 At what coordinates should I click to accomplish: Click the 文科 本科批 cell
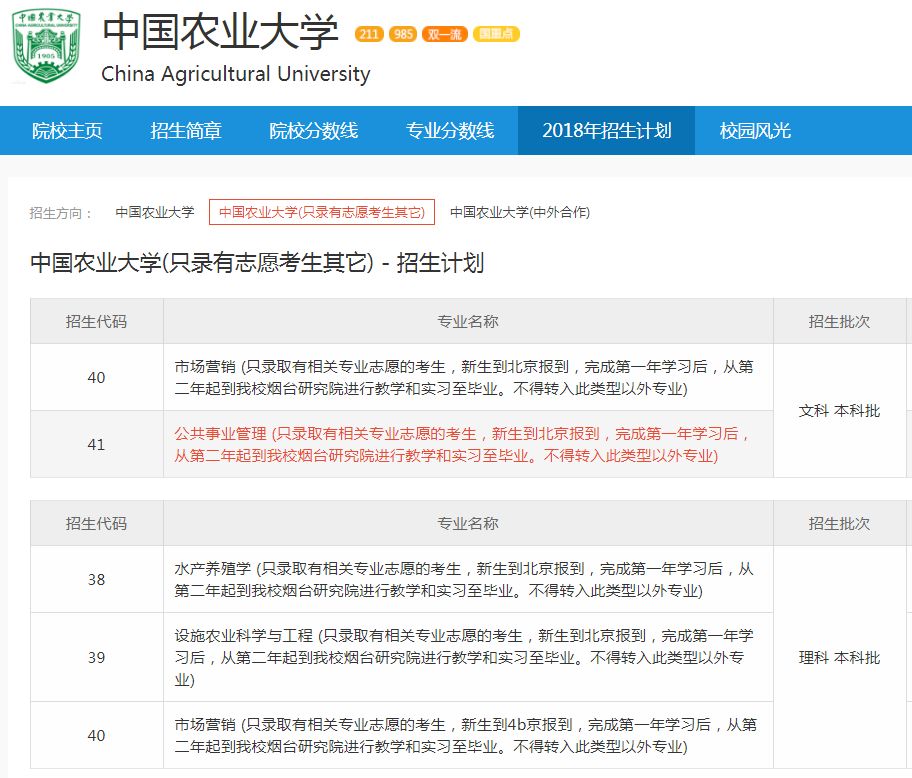(839, 411)
